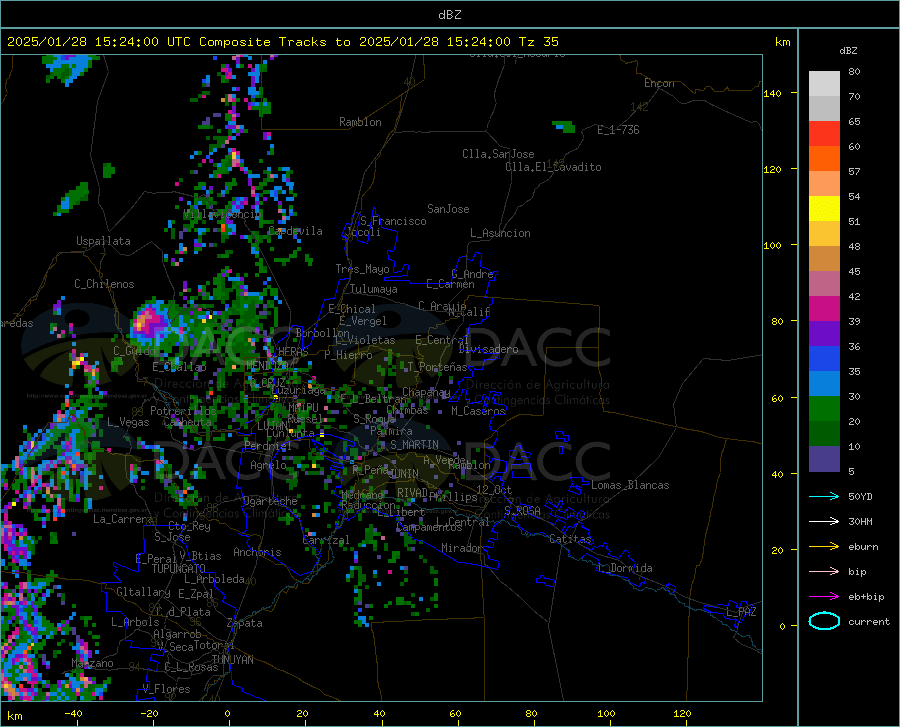Click the 'current' legend label

pyautogui.click(x=869, y=621)
